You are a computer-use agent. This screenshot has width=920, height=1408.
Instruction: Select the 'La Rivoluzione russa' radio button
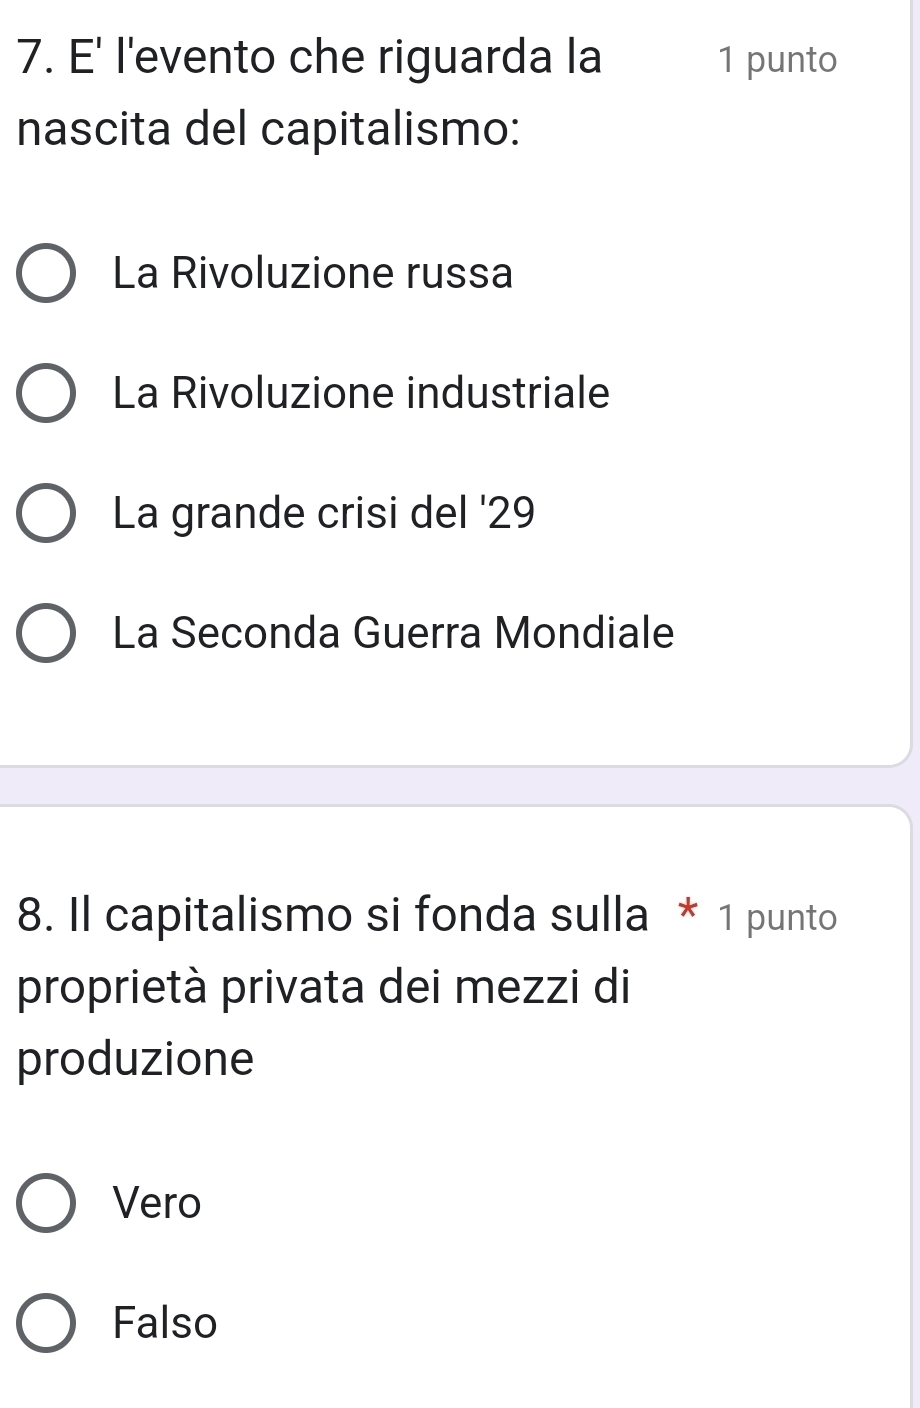(45, 274)
